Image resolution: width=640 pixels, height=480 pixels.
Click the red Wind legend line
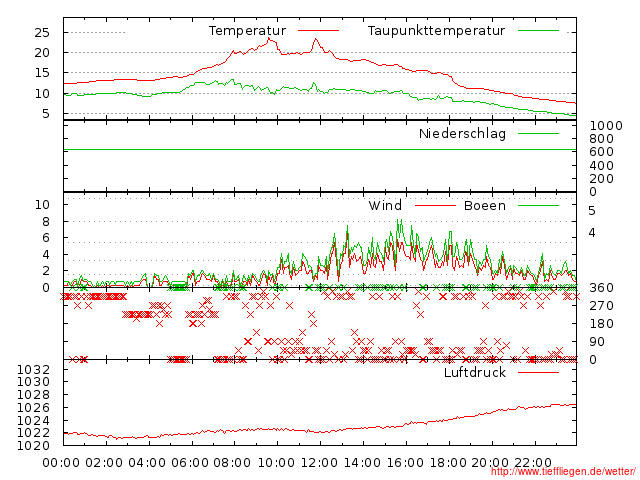435,205
